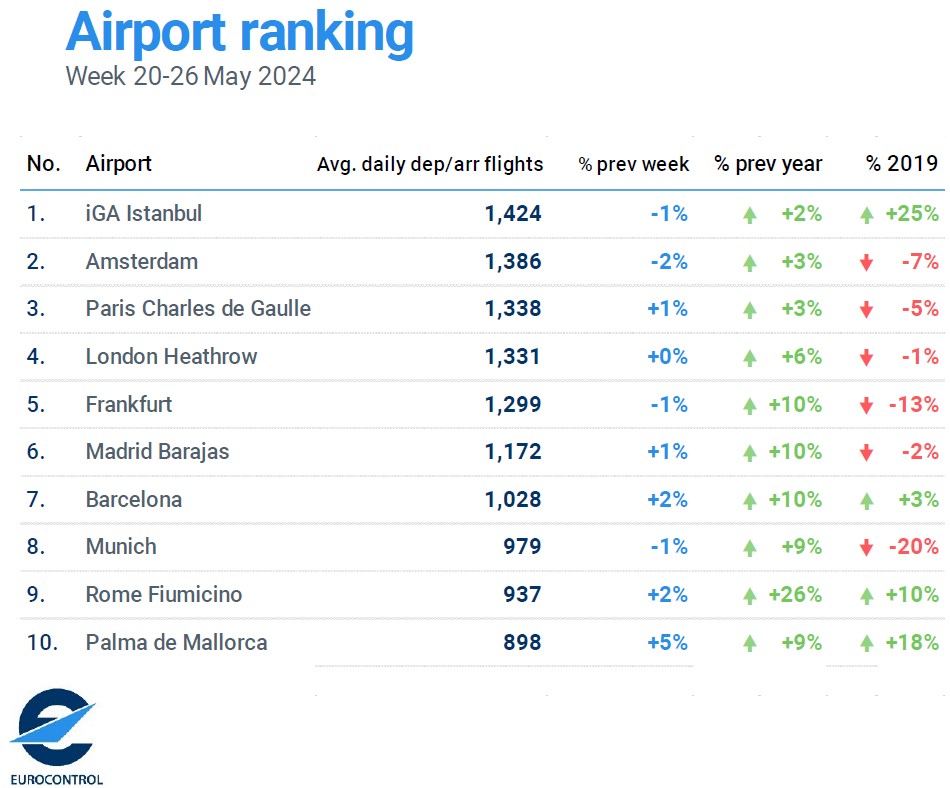
Task: Click red down arrow for London Heathrow
Action: pyautogui.click(x=867, y=357)
